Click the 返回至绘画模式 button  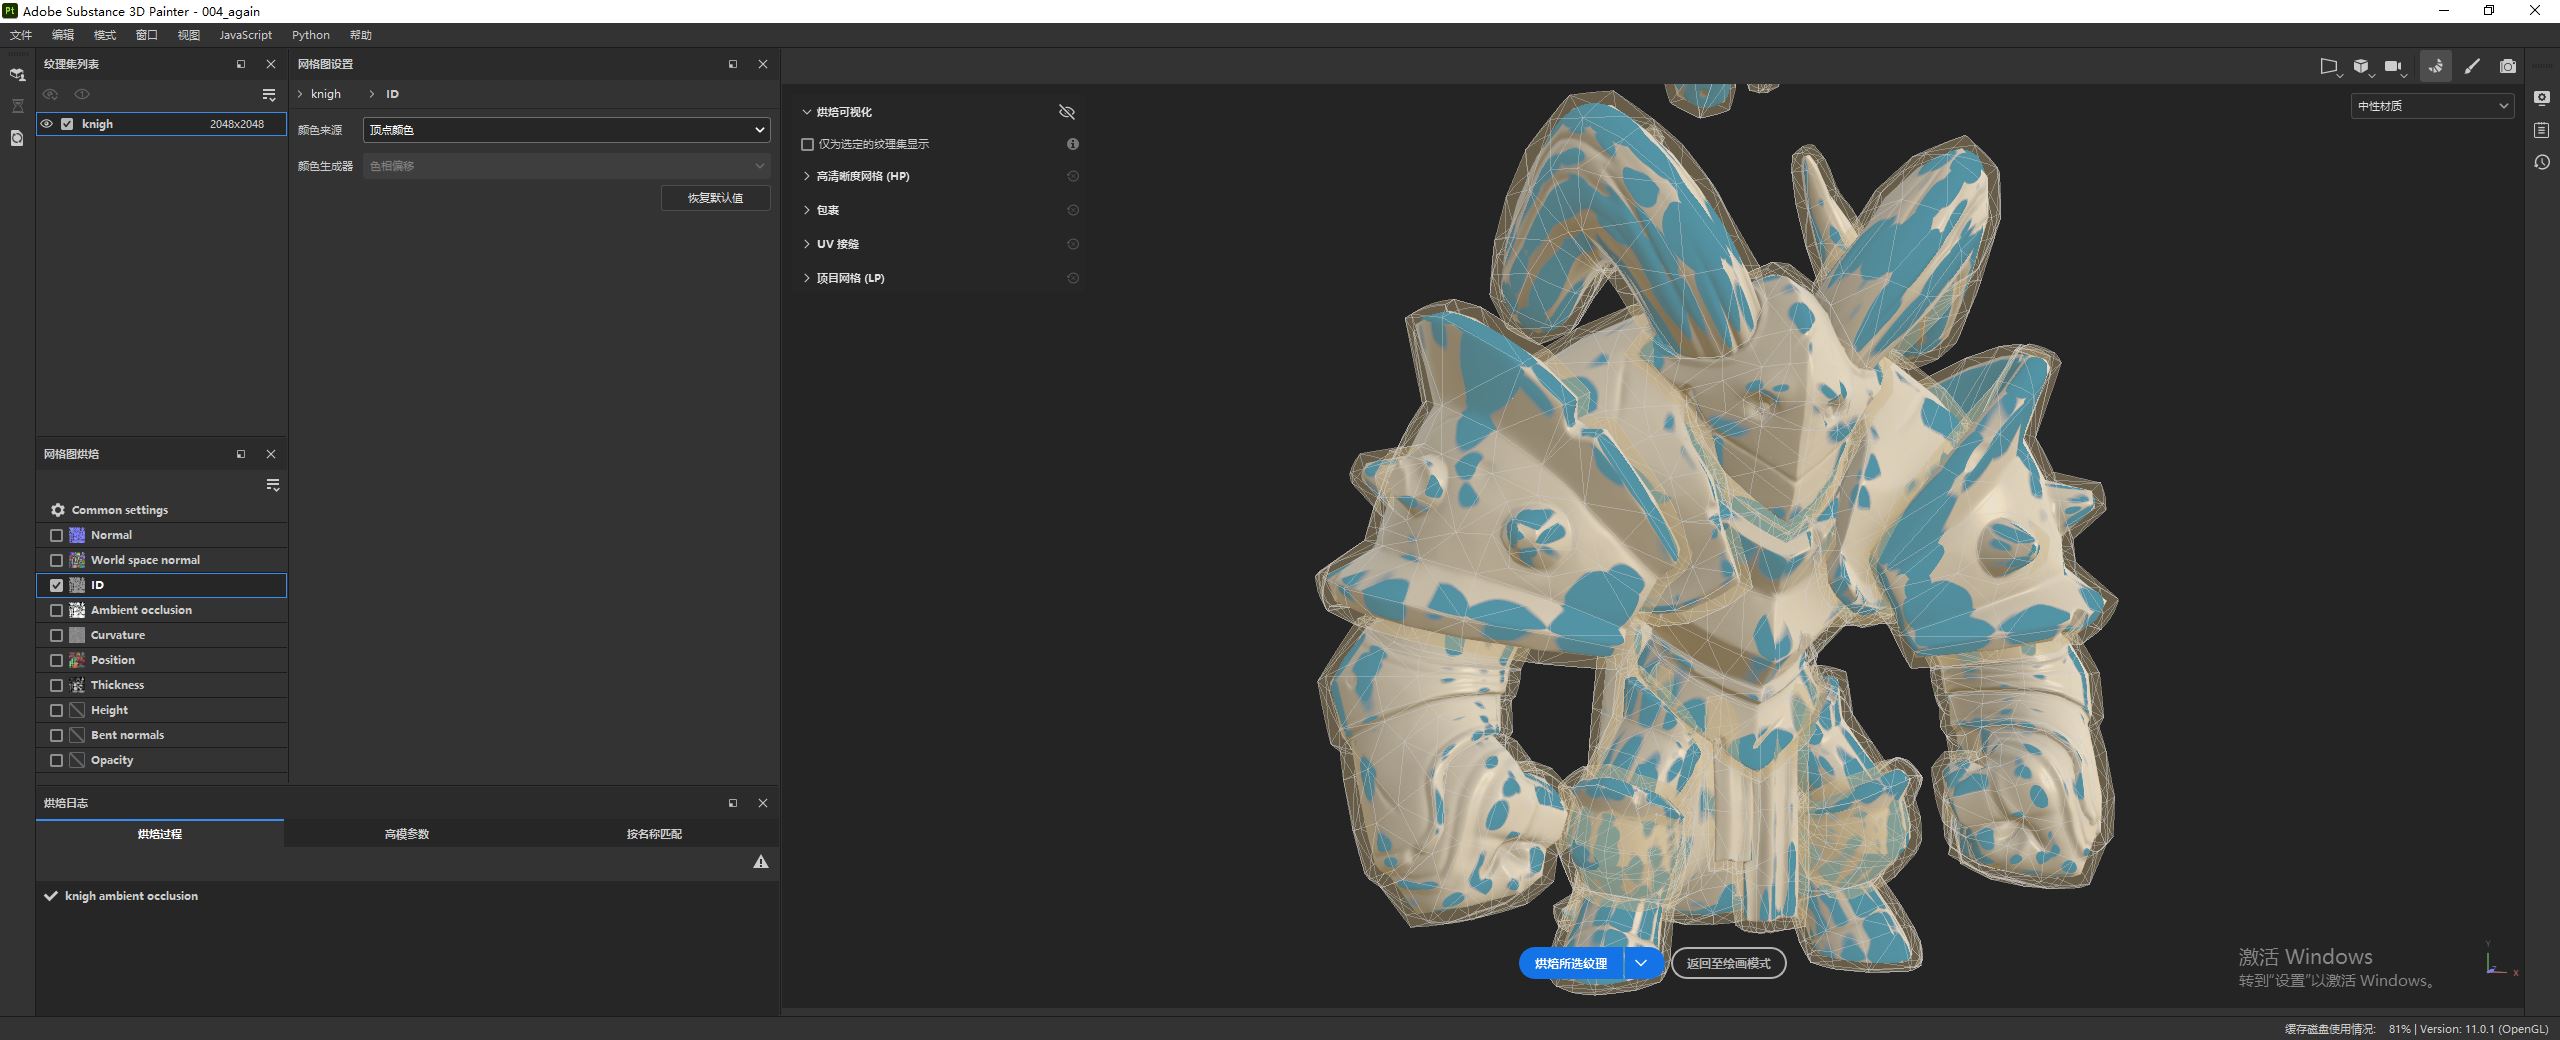click(x=1728, y=963)
